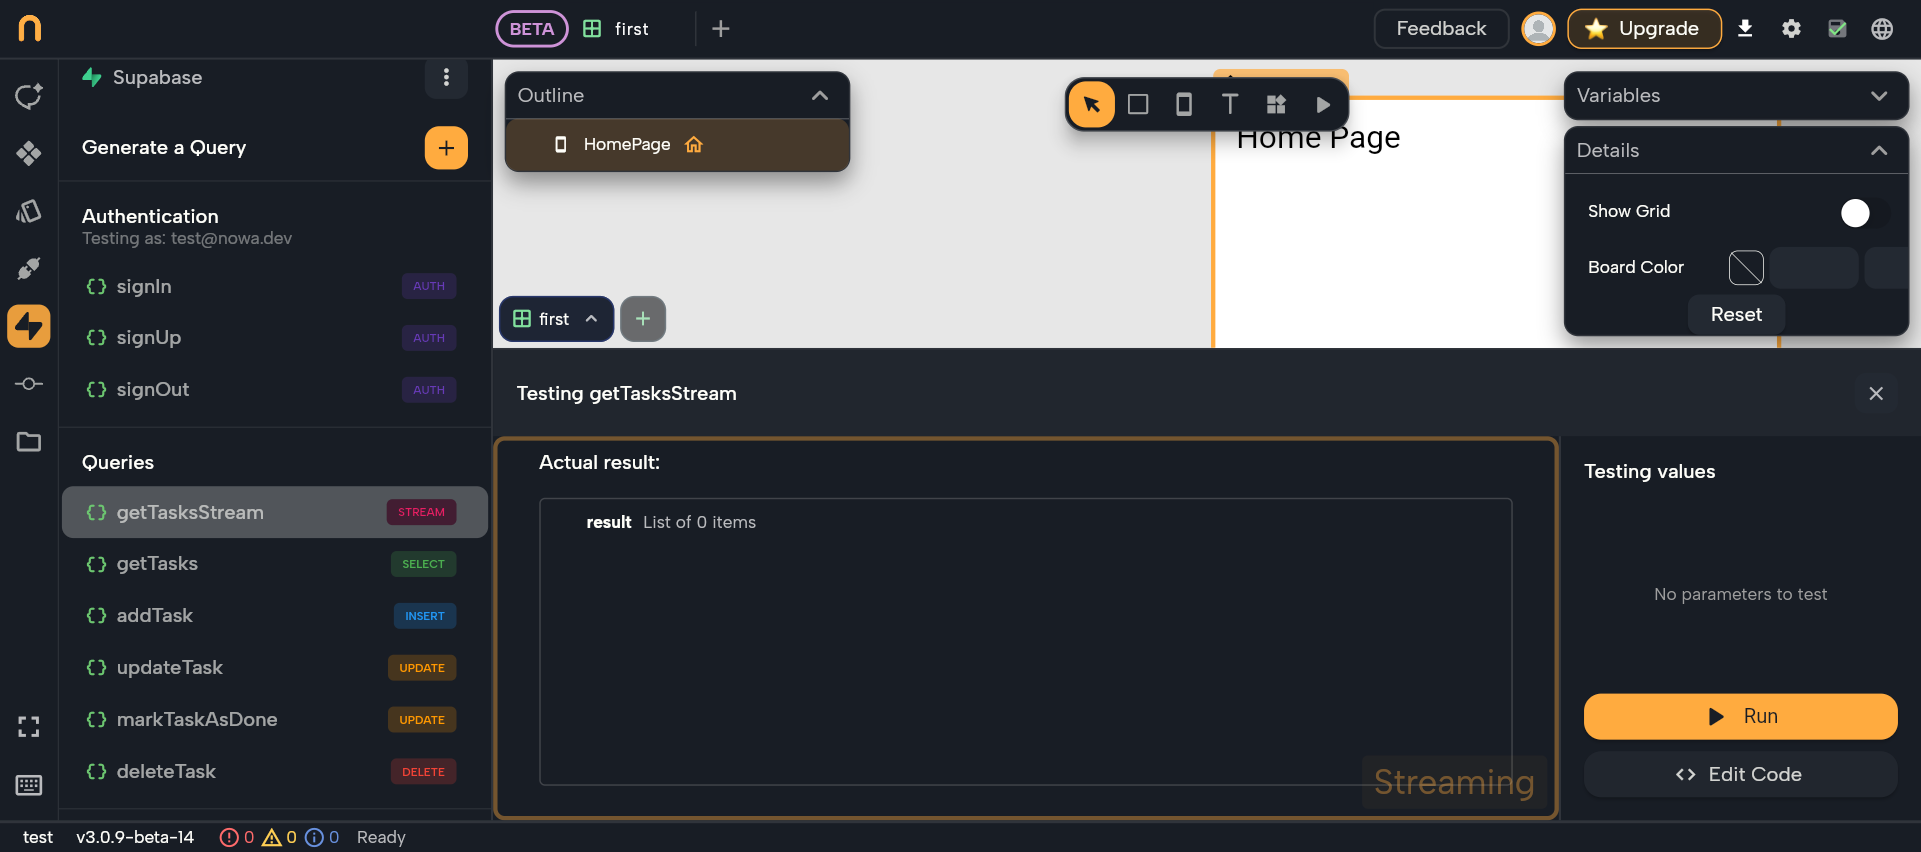1921x852 pixels.
Task: Open settings gear in top bar
Action: click(1791, 29)
